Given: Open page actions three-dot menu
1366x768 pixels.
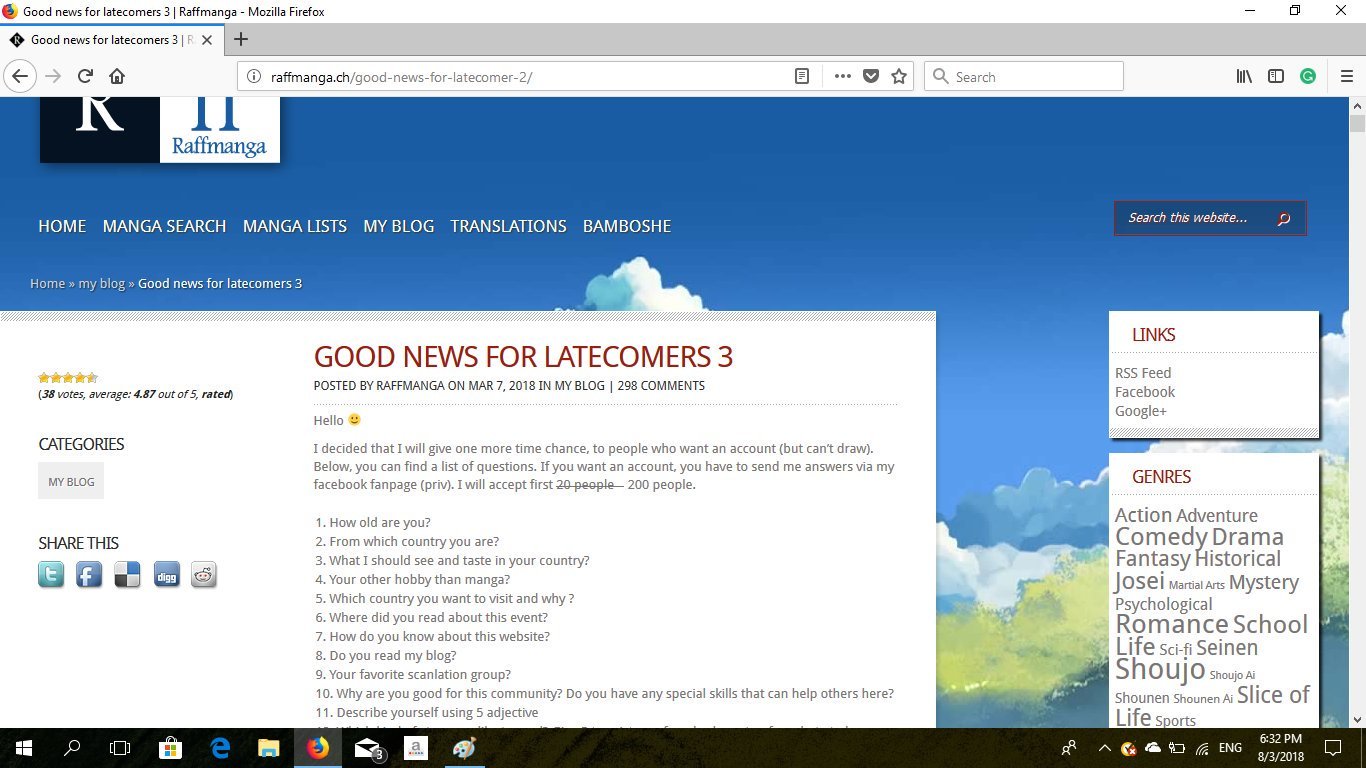Looking at the screenshot, I should 842,77.
